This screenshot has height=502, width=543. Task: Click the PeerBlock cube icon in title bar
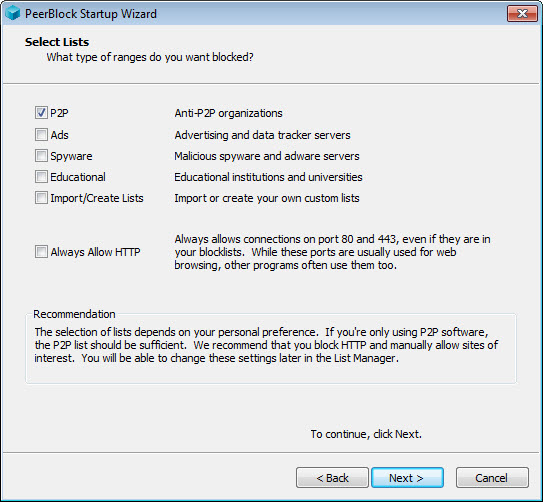click(x=13, y=14)
